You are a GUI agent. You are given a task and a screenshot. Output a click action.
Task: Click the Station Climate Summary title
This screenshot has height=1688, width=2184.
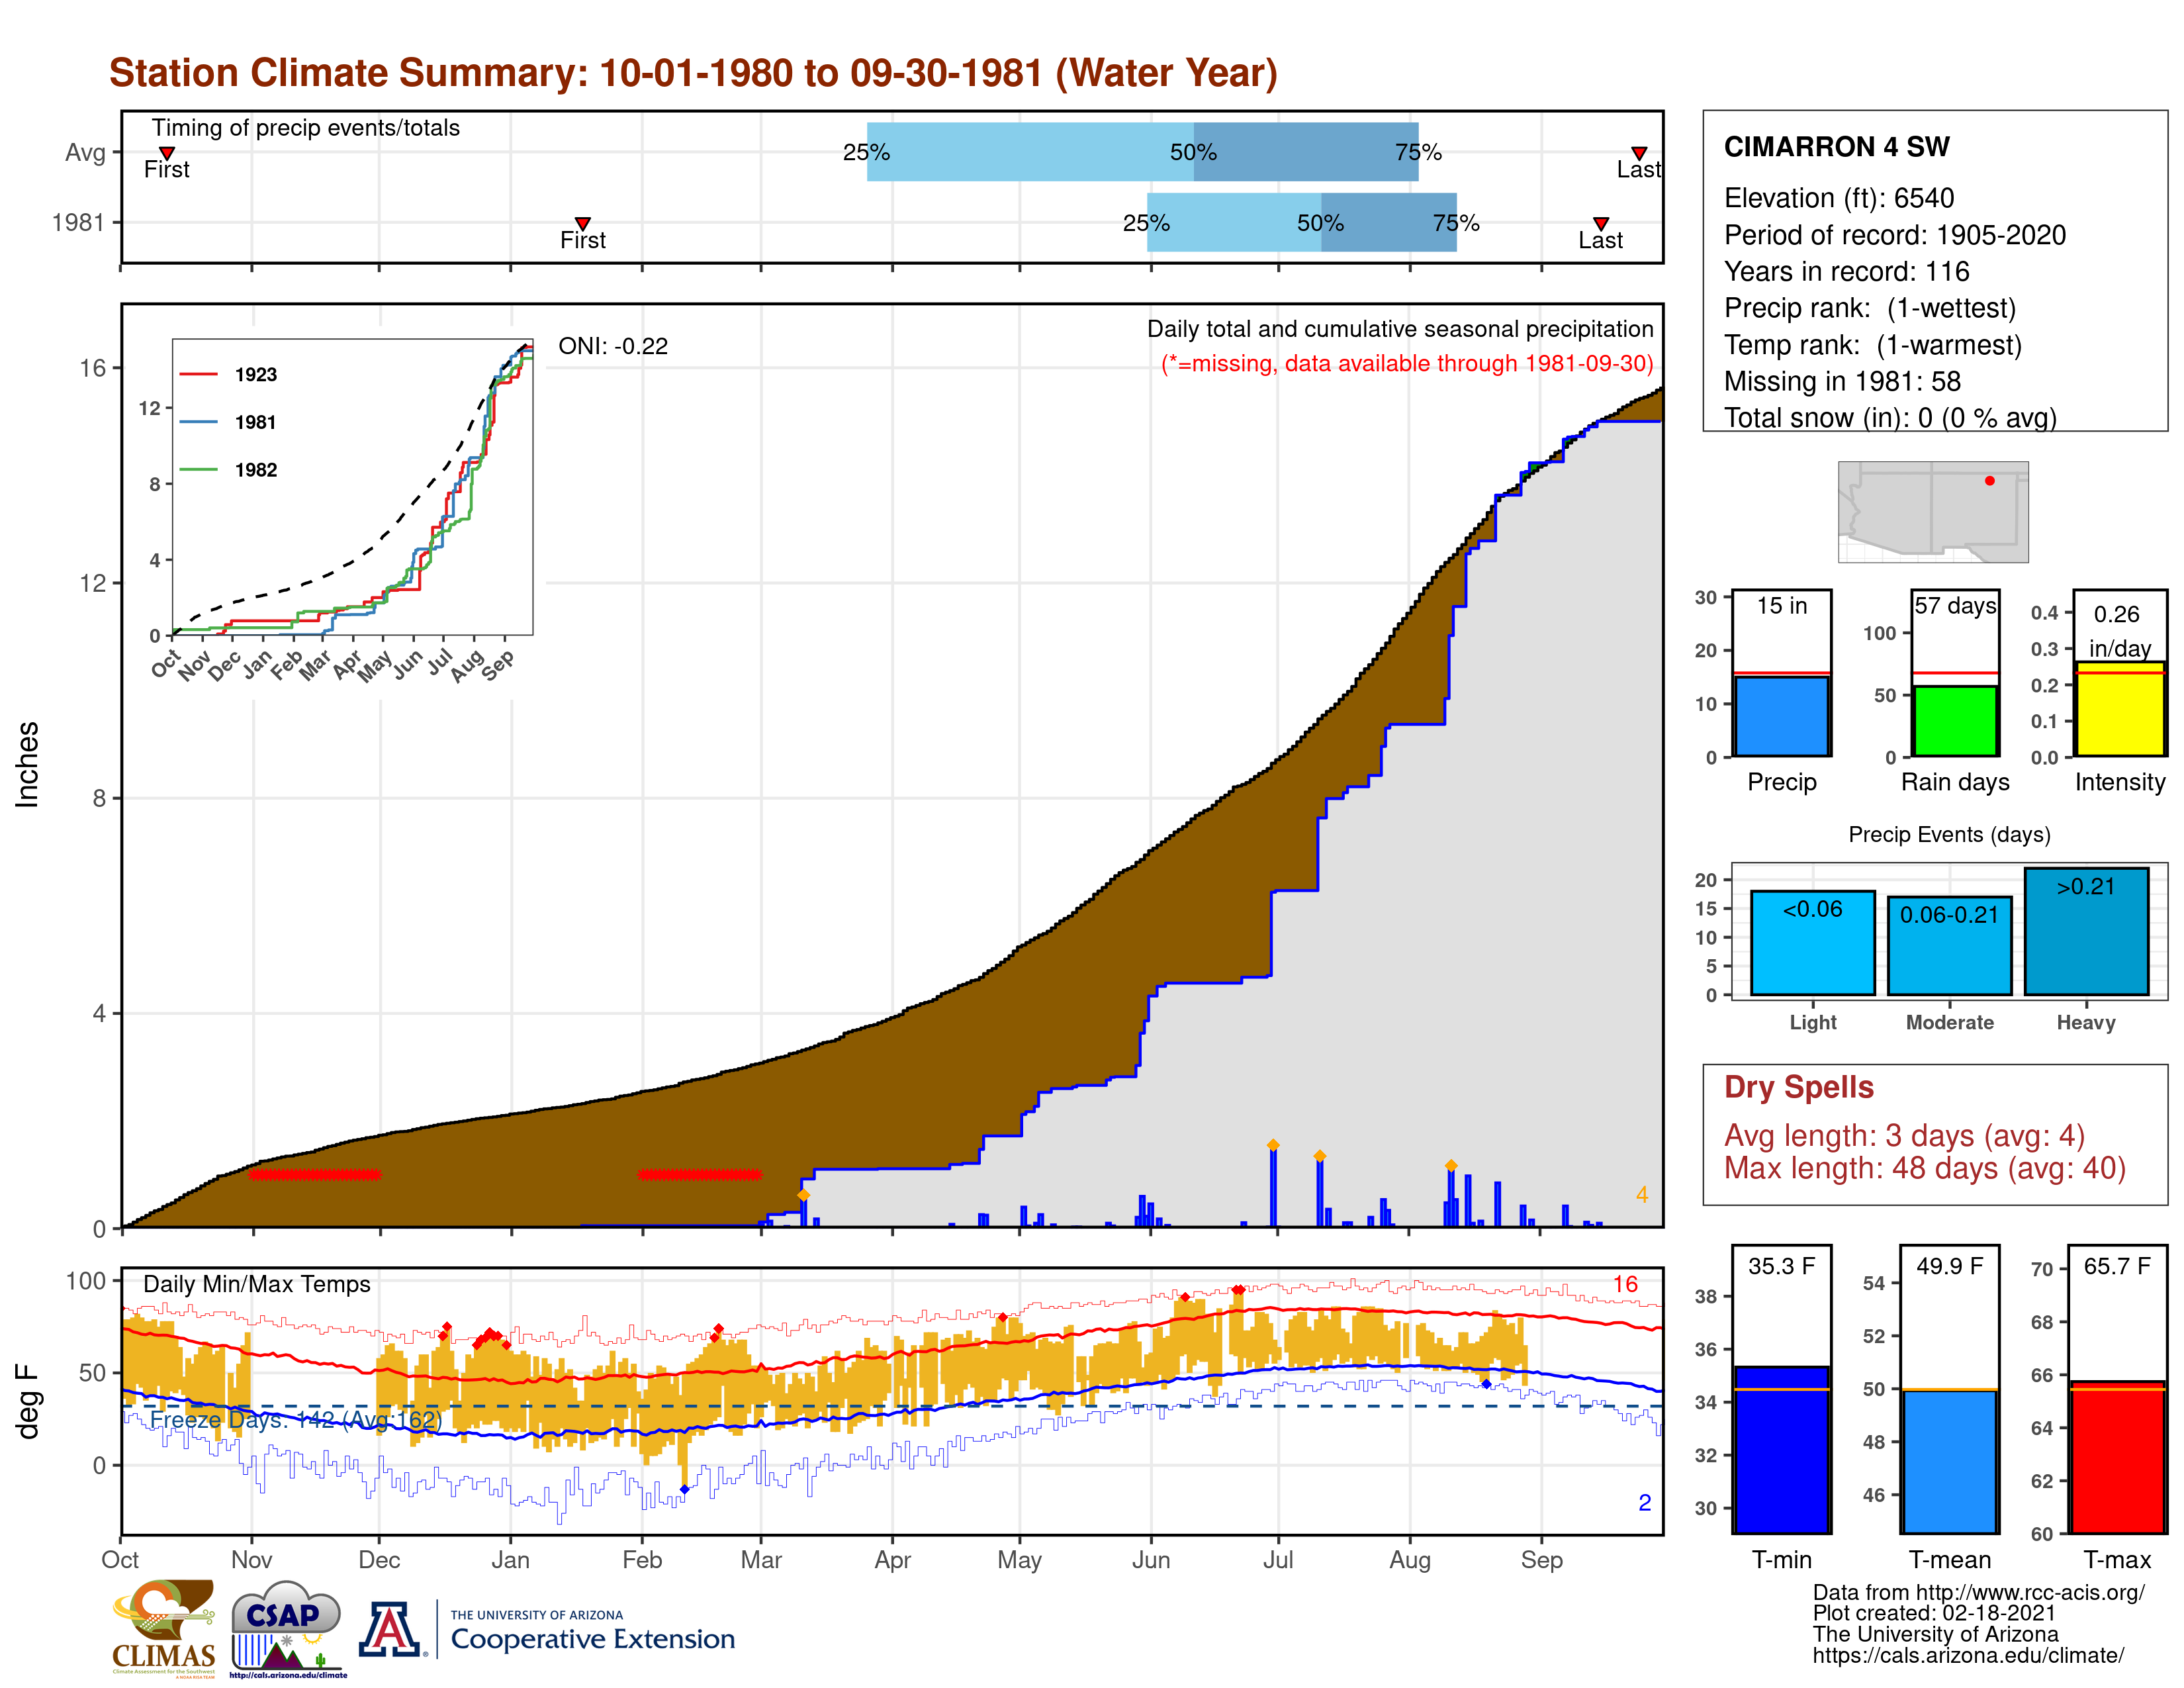click(x=693, y=73)
